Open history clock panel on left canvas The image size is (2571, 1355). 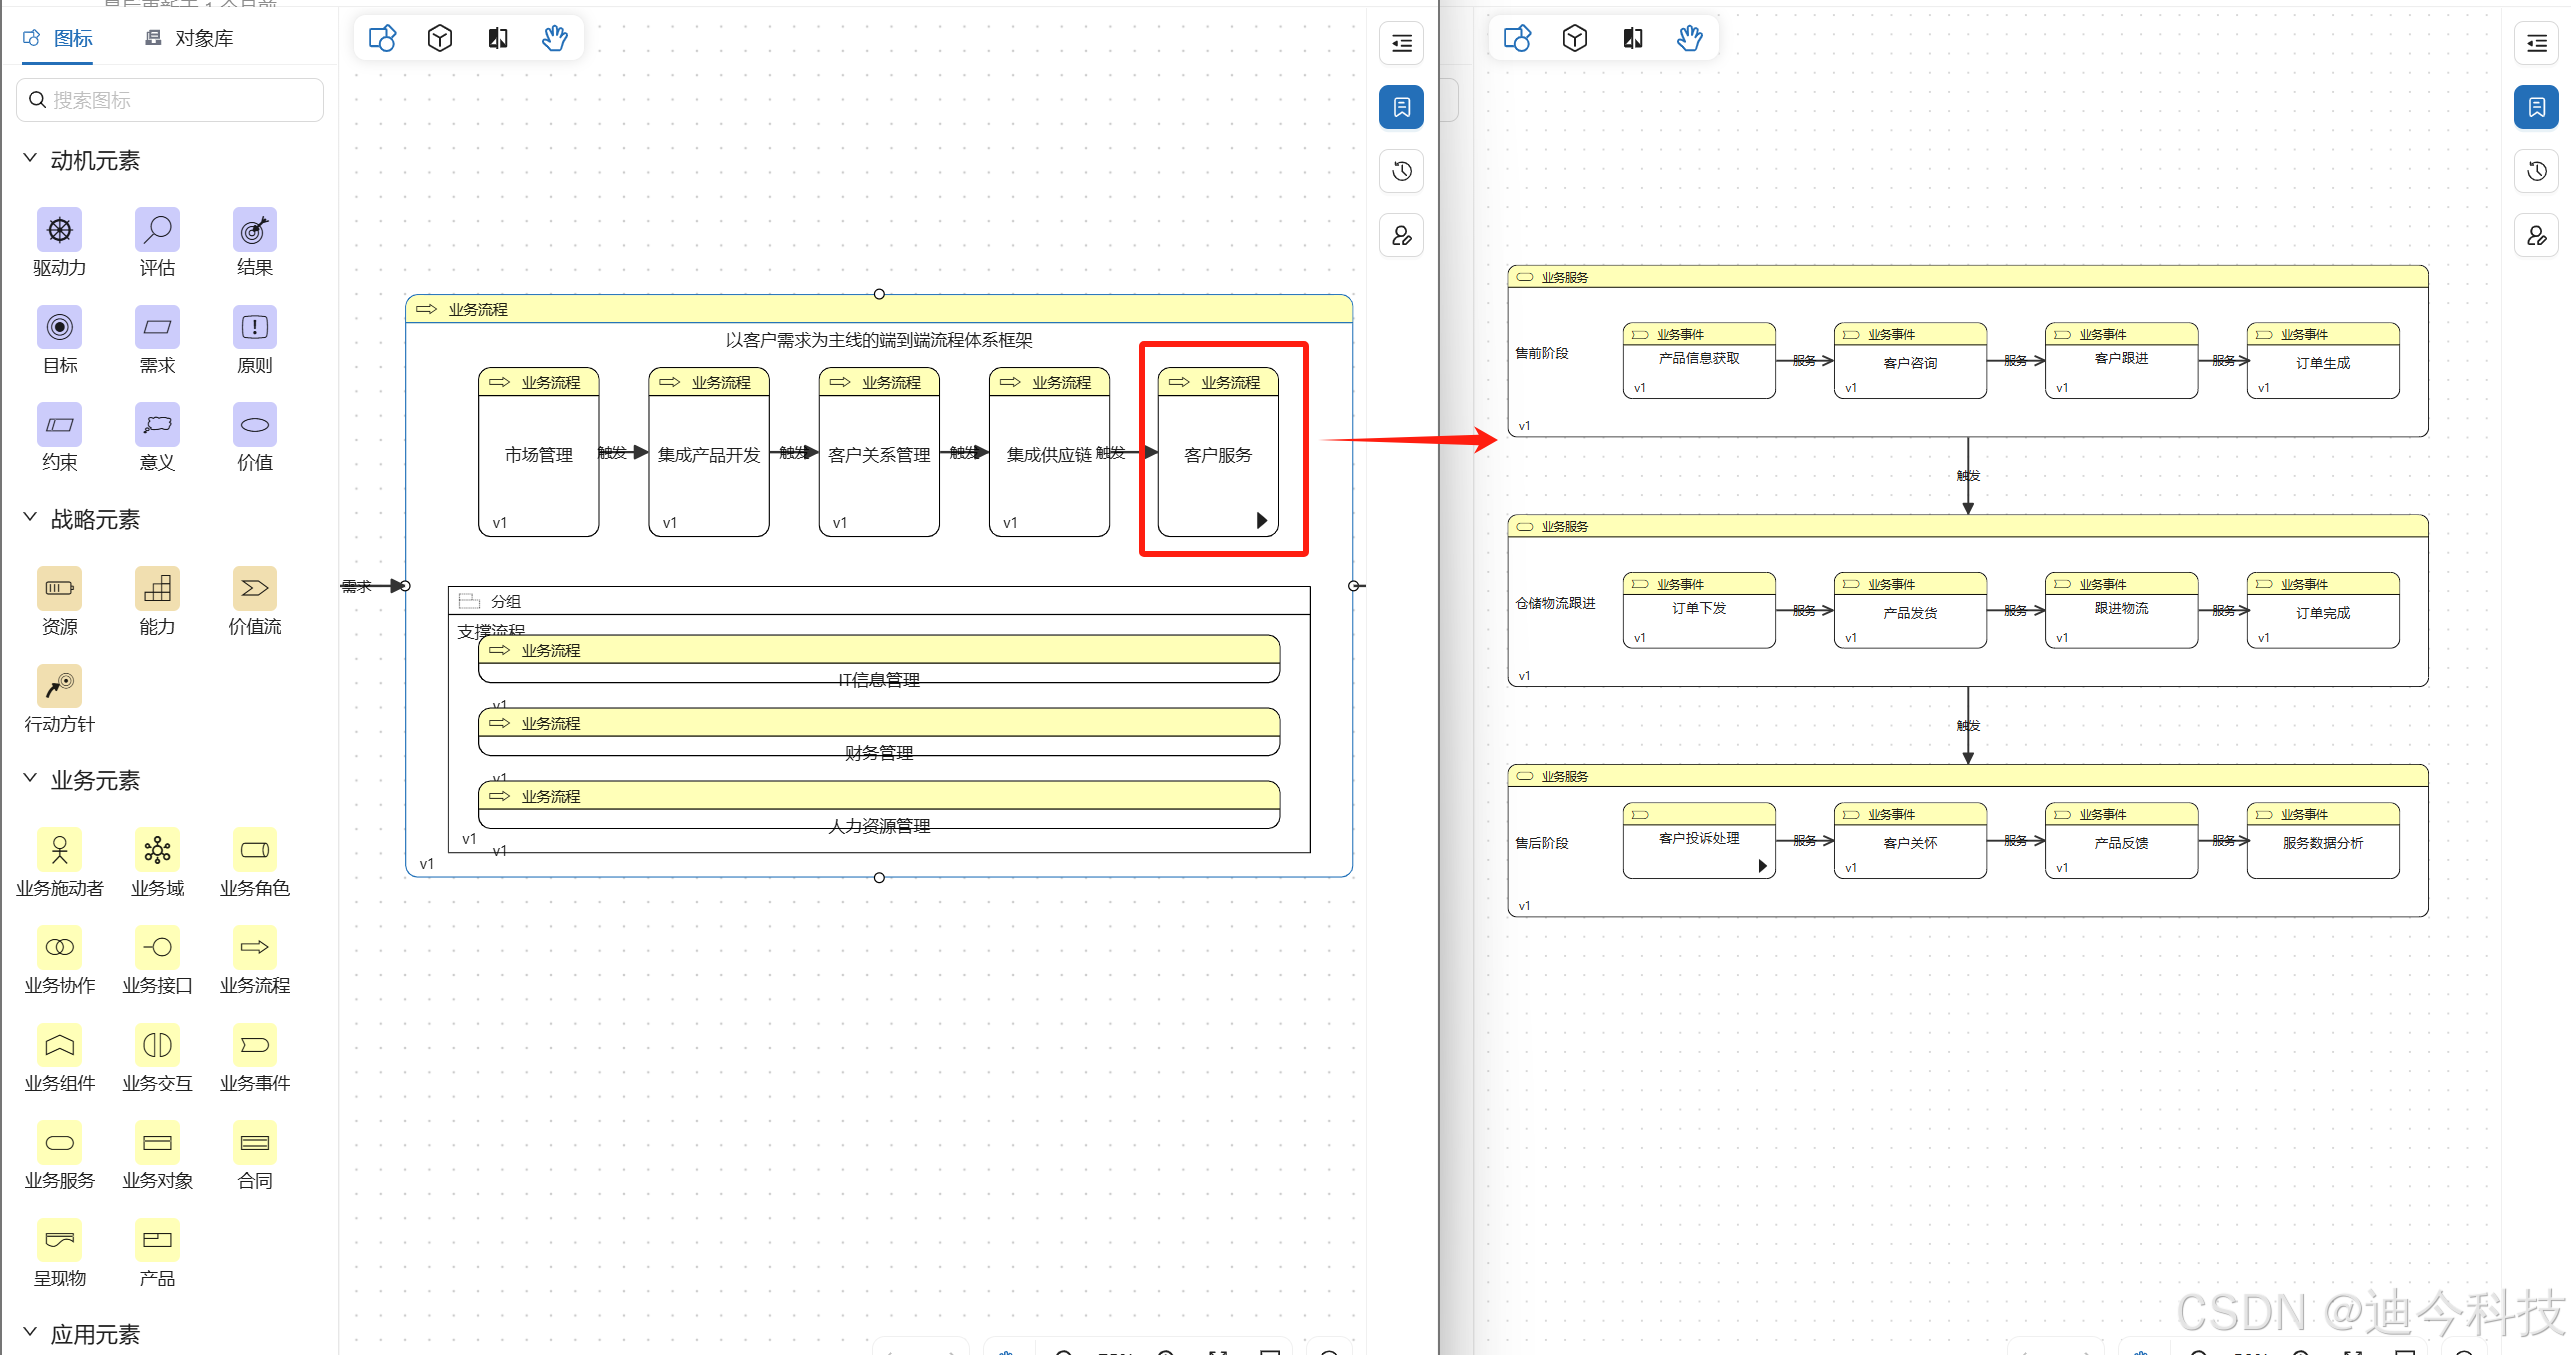(x=1401, y=171)
